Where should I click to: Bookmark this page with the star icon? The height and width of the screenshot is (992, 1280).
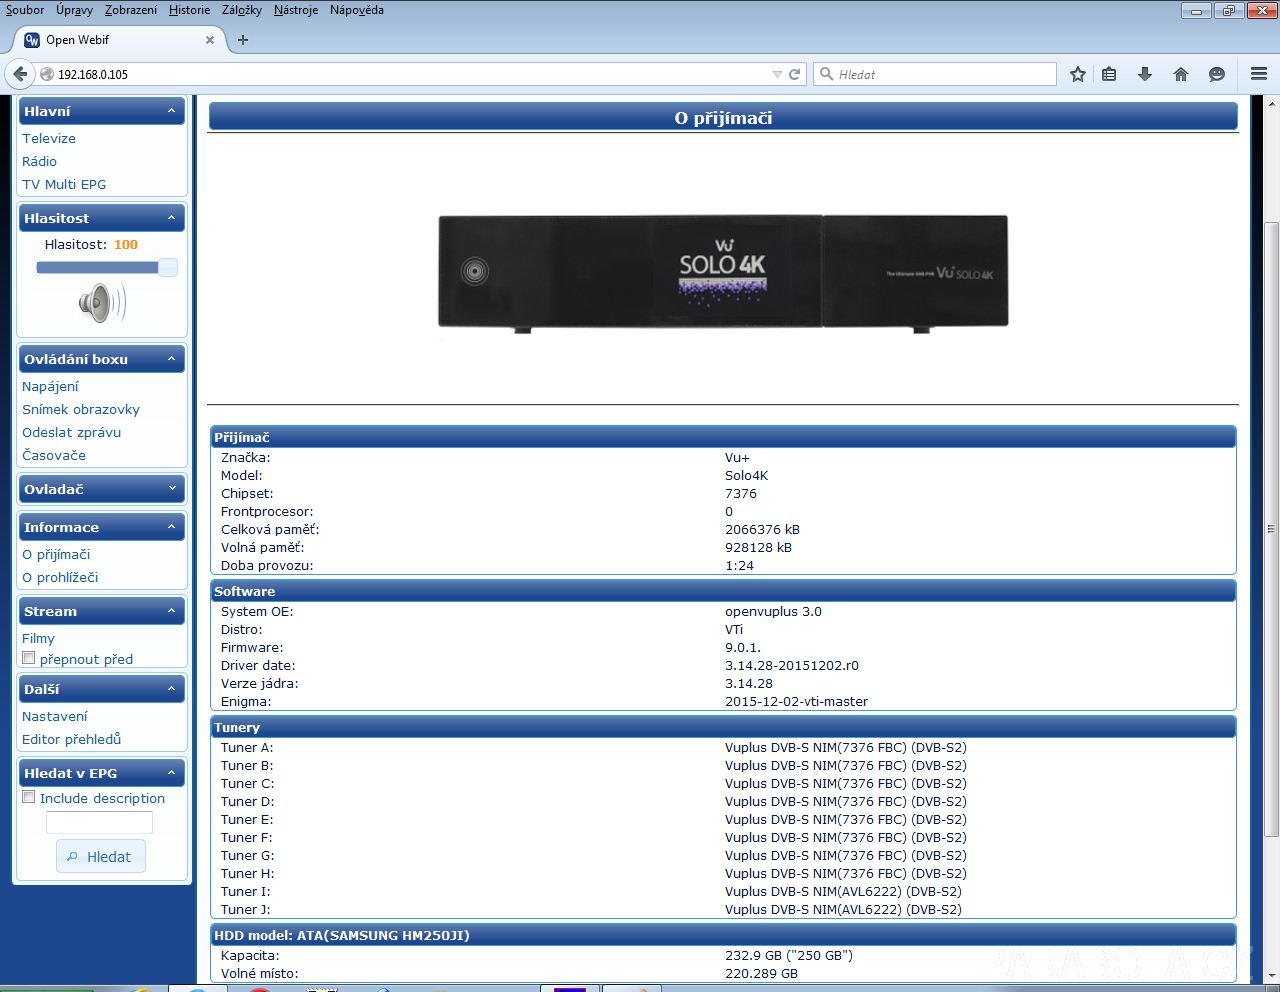click(1078, 74)
